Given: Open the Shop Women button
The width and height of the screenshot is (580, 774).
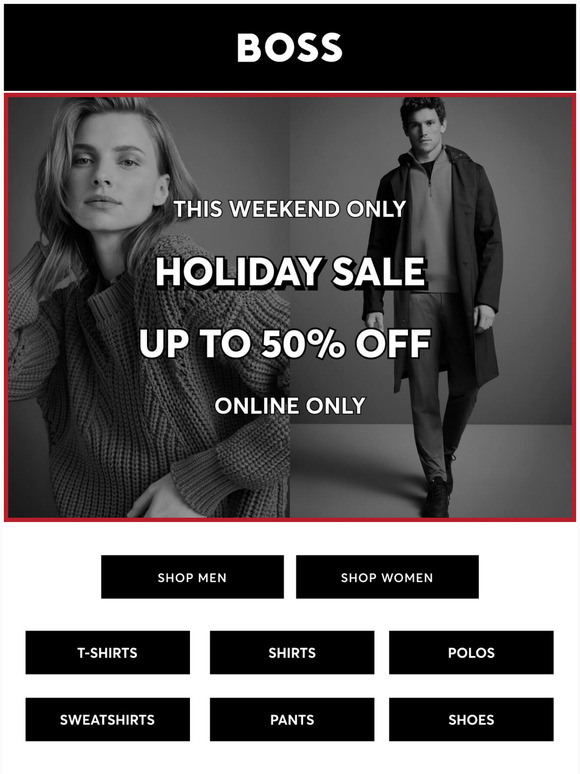Looking at the screenshot, I should pyautogui.click(x=387, y=577).
